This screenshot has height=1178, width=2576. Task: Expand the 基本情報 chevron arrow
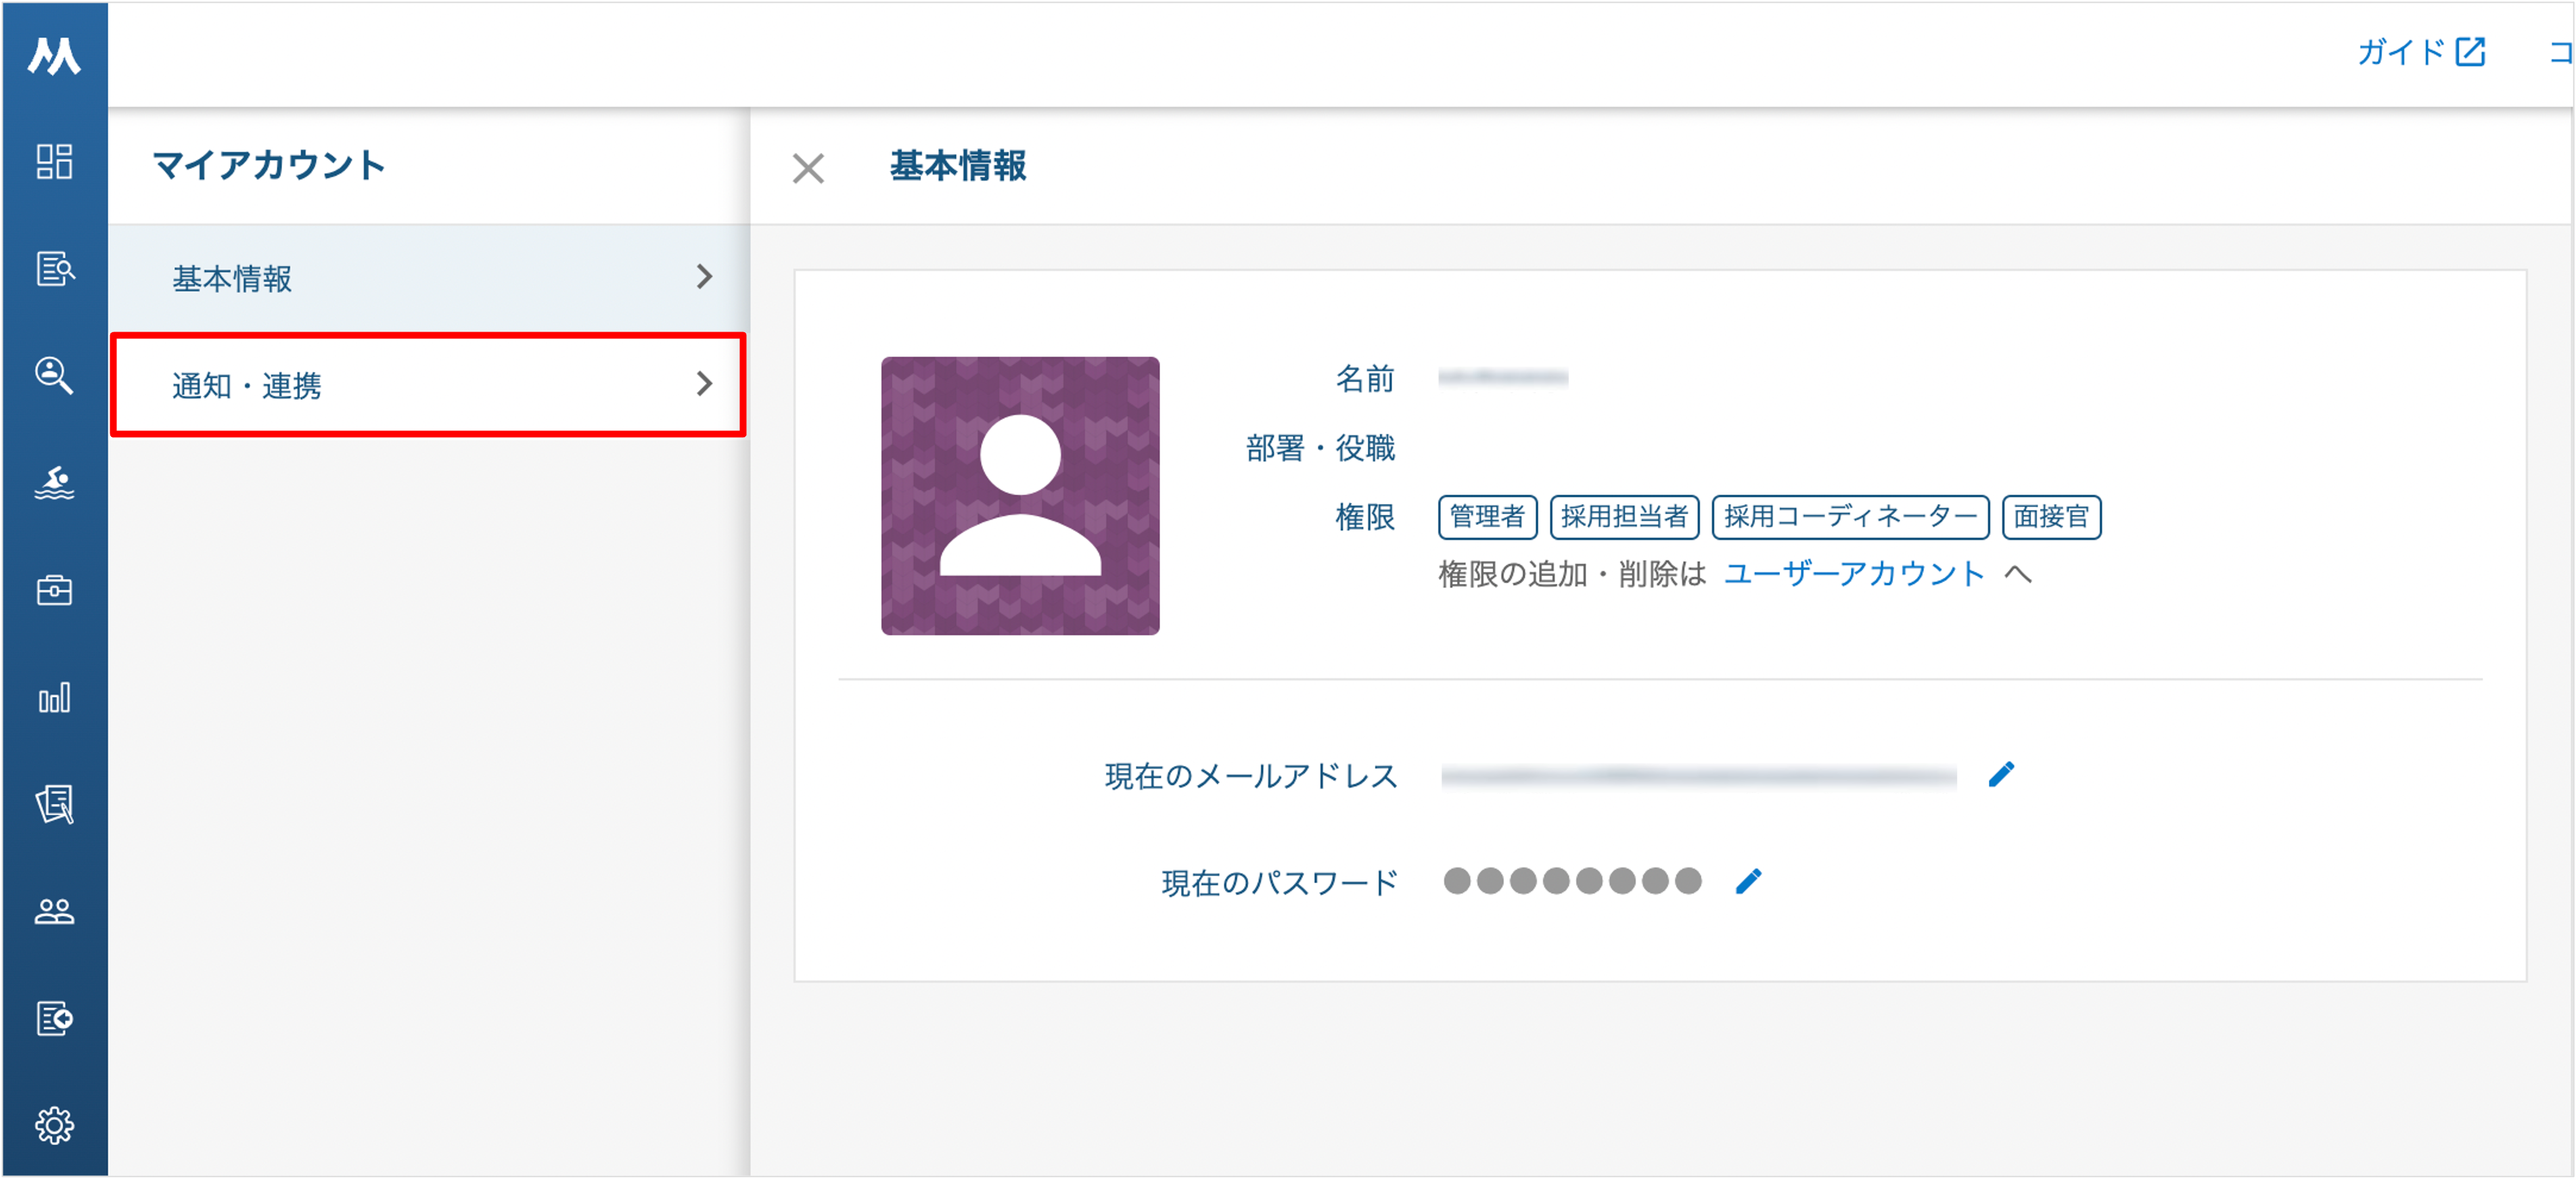[x=704, y=277]
